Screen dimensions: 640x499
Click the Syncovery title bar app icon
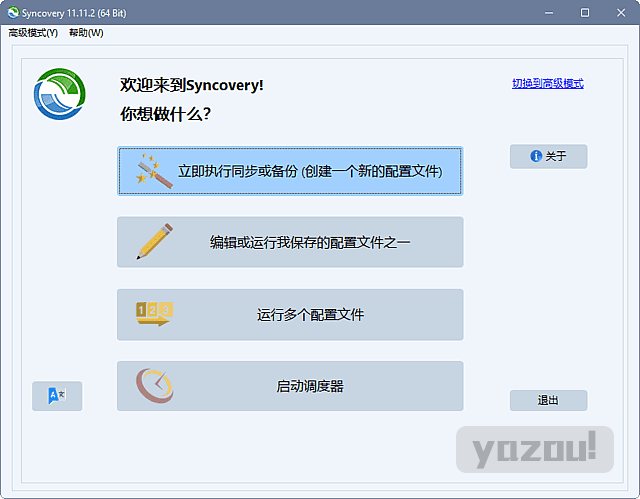13,13
